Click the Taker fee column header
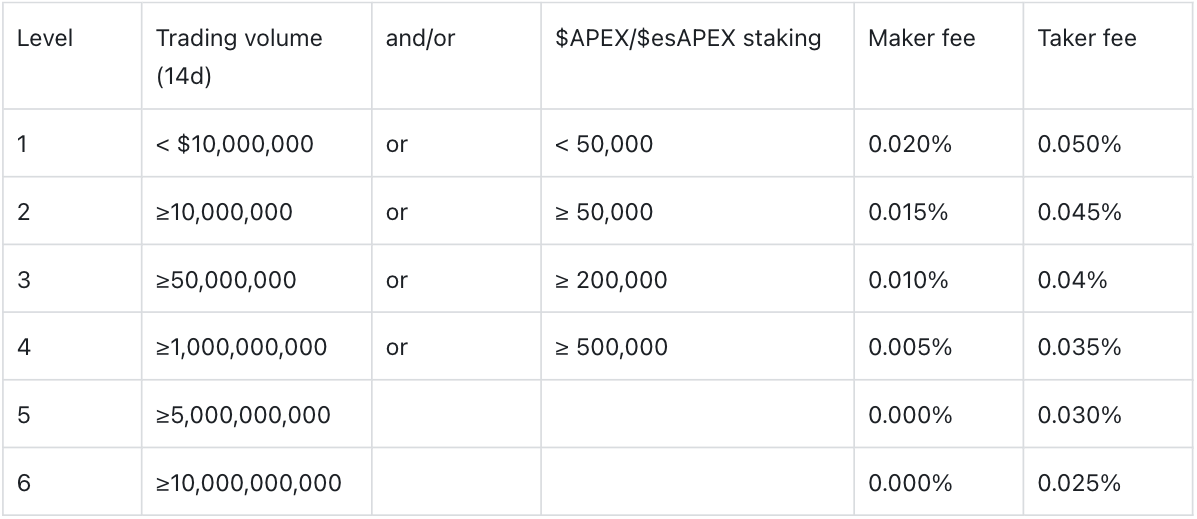Image resolution: width=1197 pixels, height=519 pixels. [1087, 39]
